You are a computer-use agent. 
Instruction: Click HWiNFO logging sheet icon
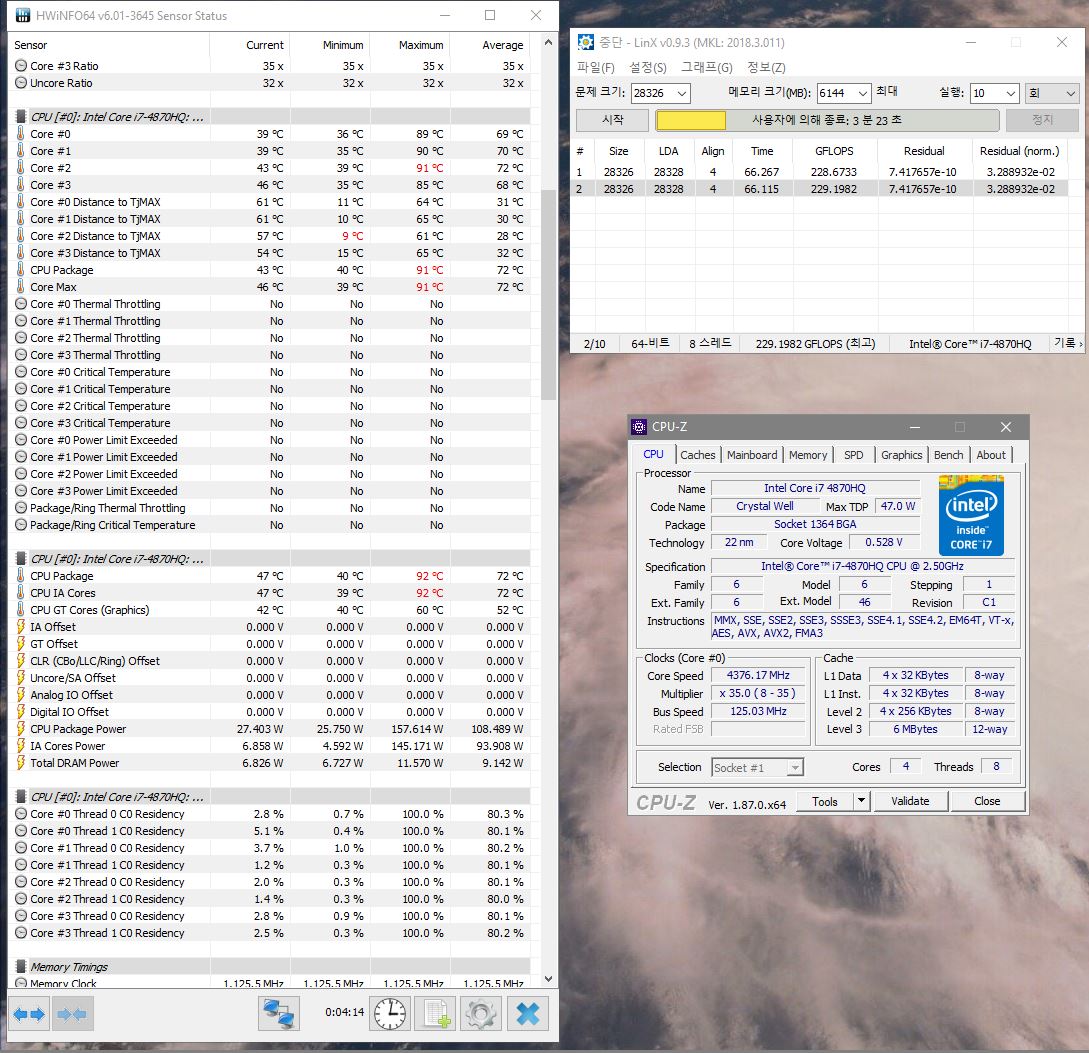436,1014
